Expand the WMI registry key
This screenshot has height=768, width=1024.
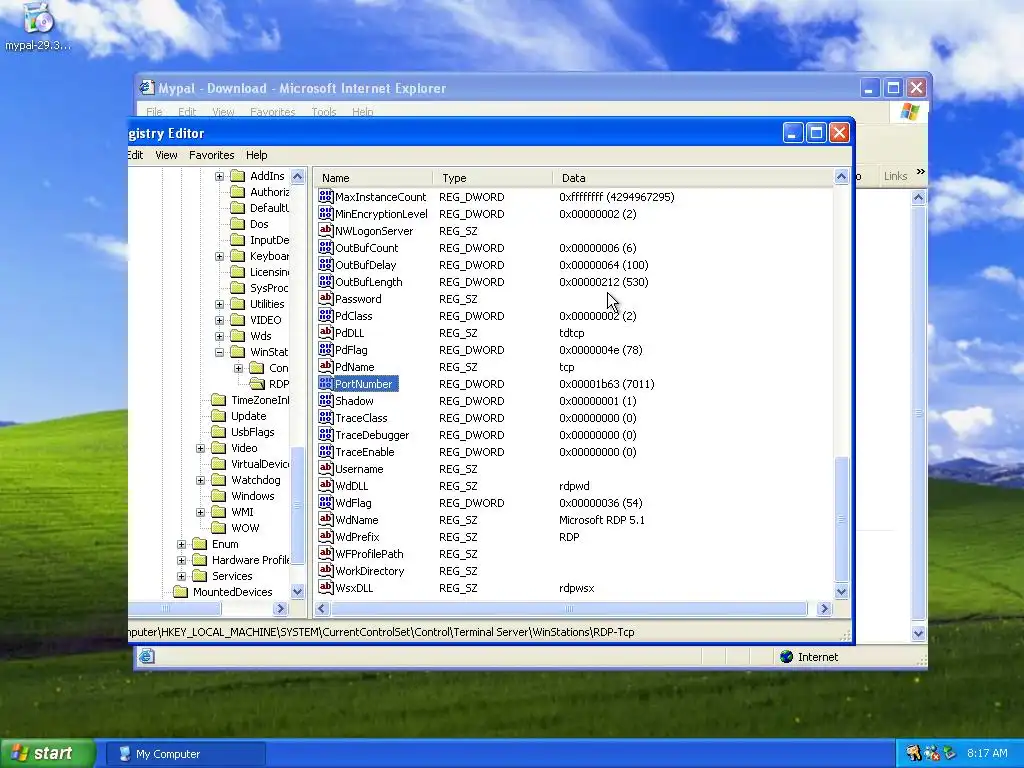click(200, 512)
